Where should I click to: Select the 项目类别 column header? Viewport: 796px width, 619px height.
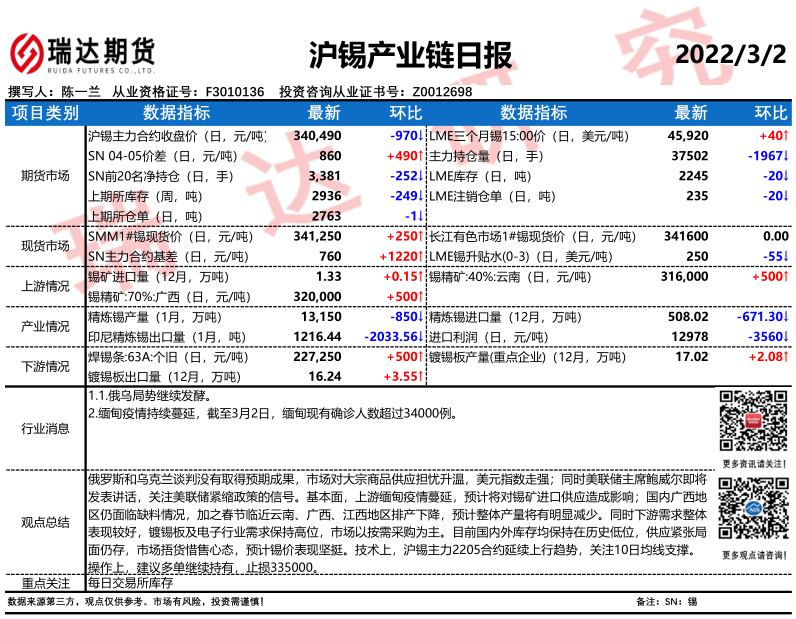click(45, 113)
